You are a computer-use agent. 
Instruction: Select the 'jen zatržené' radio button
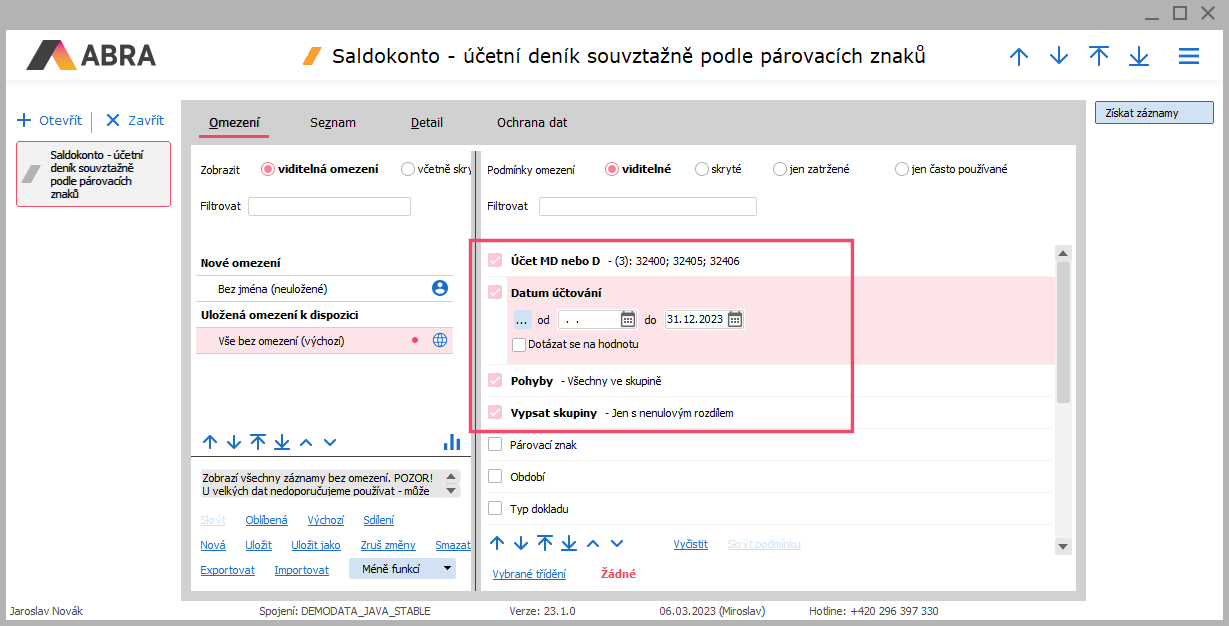tap(780, 170)
